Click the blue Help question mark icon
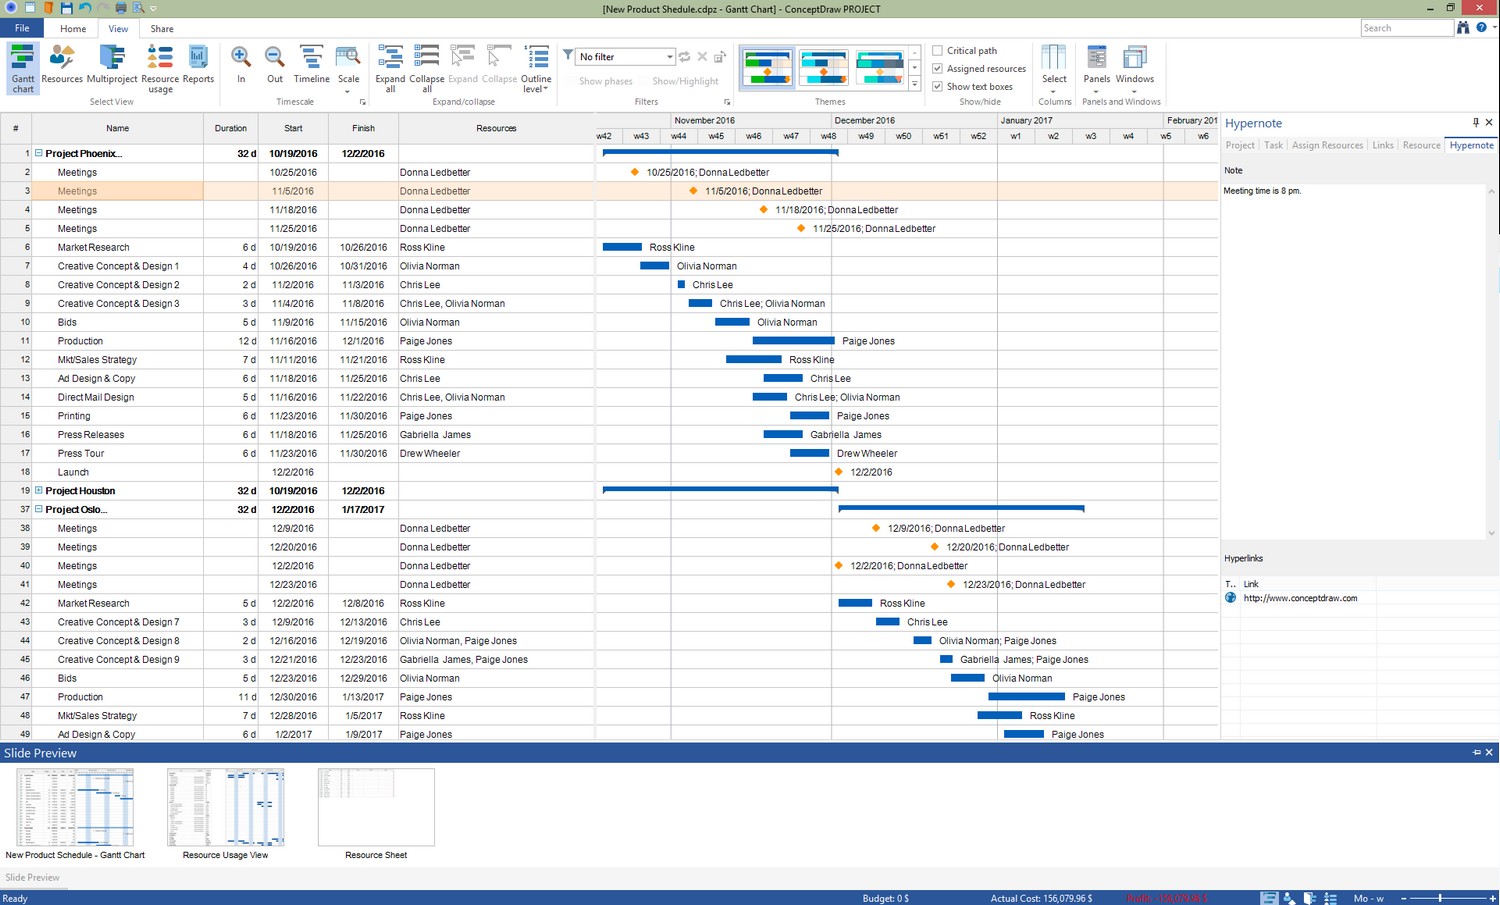This screenshot has height=905, width=1500. click(1481, 28)
